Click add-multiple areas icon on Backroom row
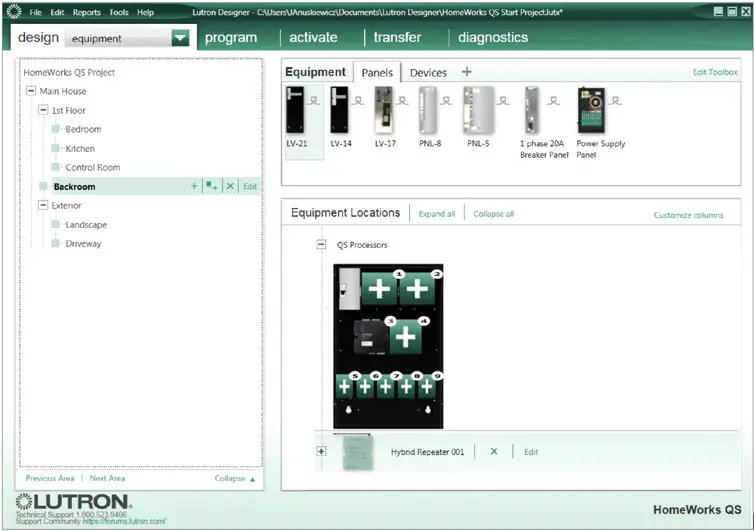 coord(212,186)
